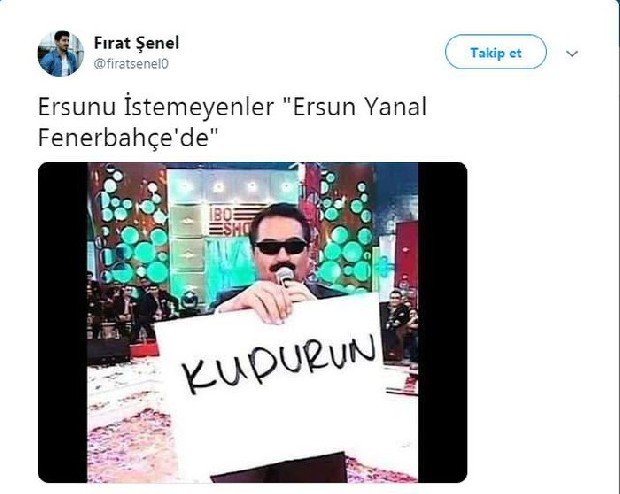Open Fırat Şenel's round profile avatar
This screenshot has width=620, height=494.
(61, 53)
